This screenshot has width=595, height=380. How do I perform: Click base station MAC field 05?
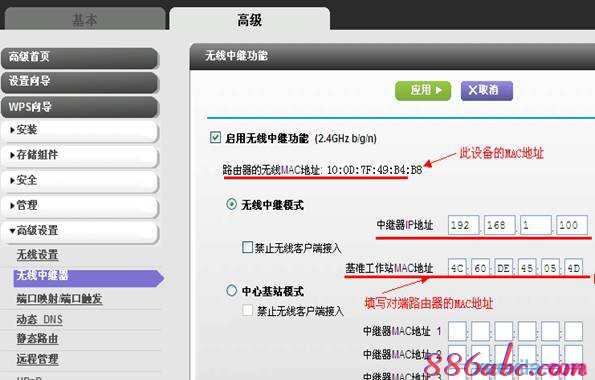[x=550, y=268]
